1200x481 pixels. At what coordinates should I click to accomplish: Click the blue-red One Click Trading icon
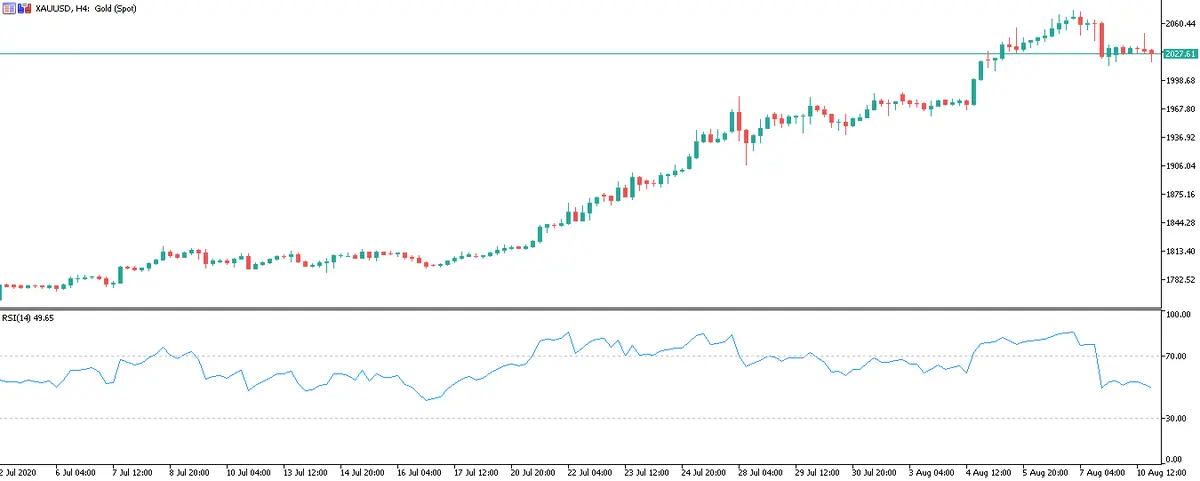24,7
